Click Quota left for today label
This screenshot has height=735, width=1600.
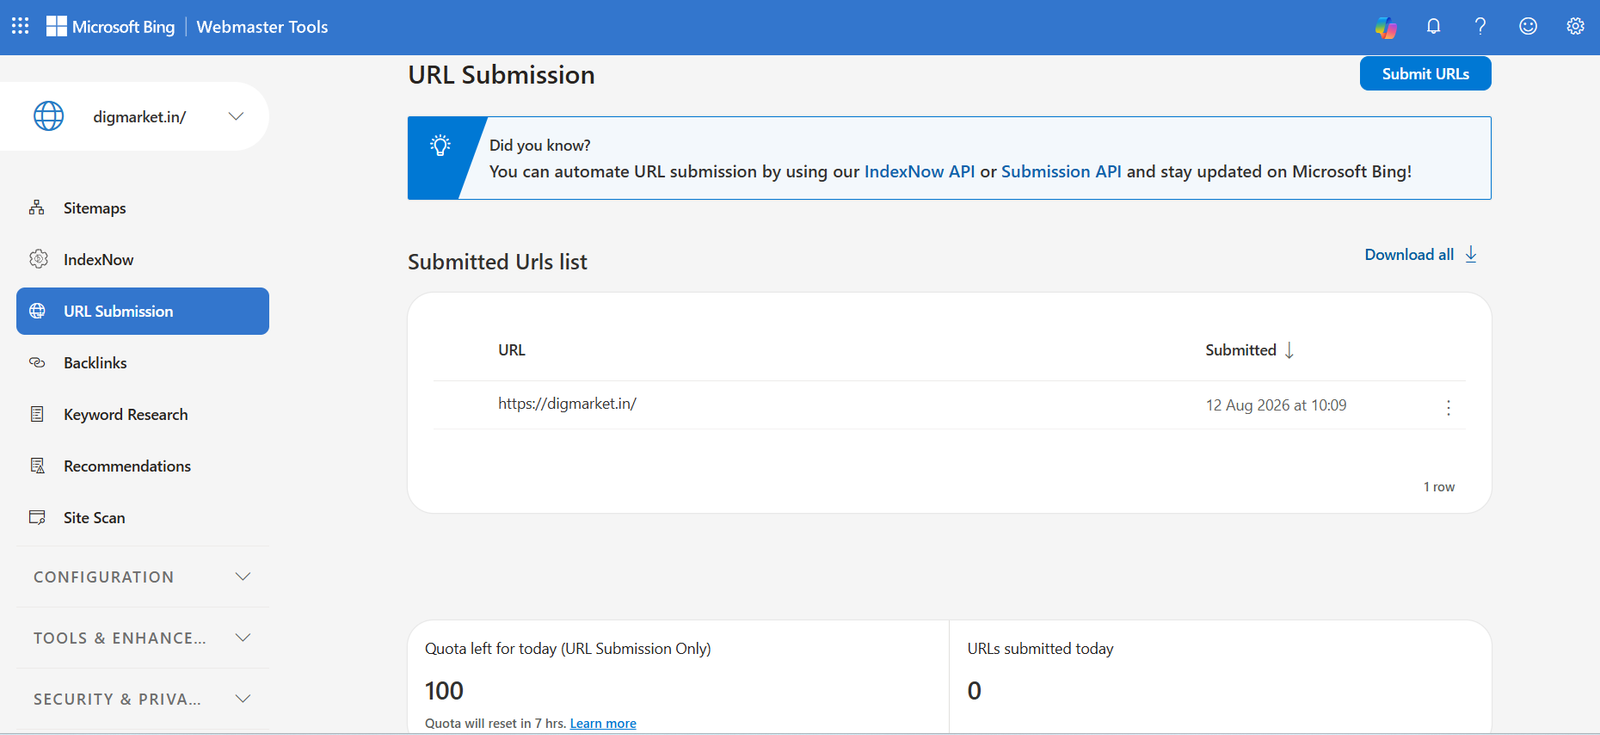[x=568, y=649]
